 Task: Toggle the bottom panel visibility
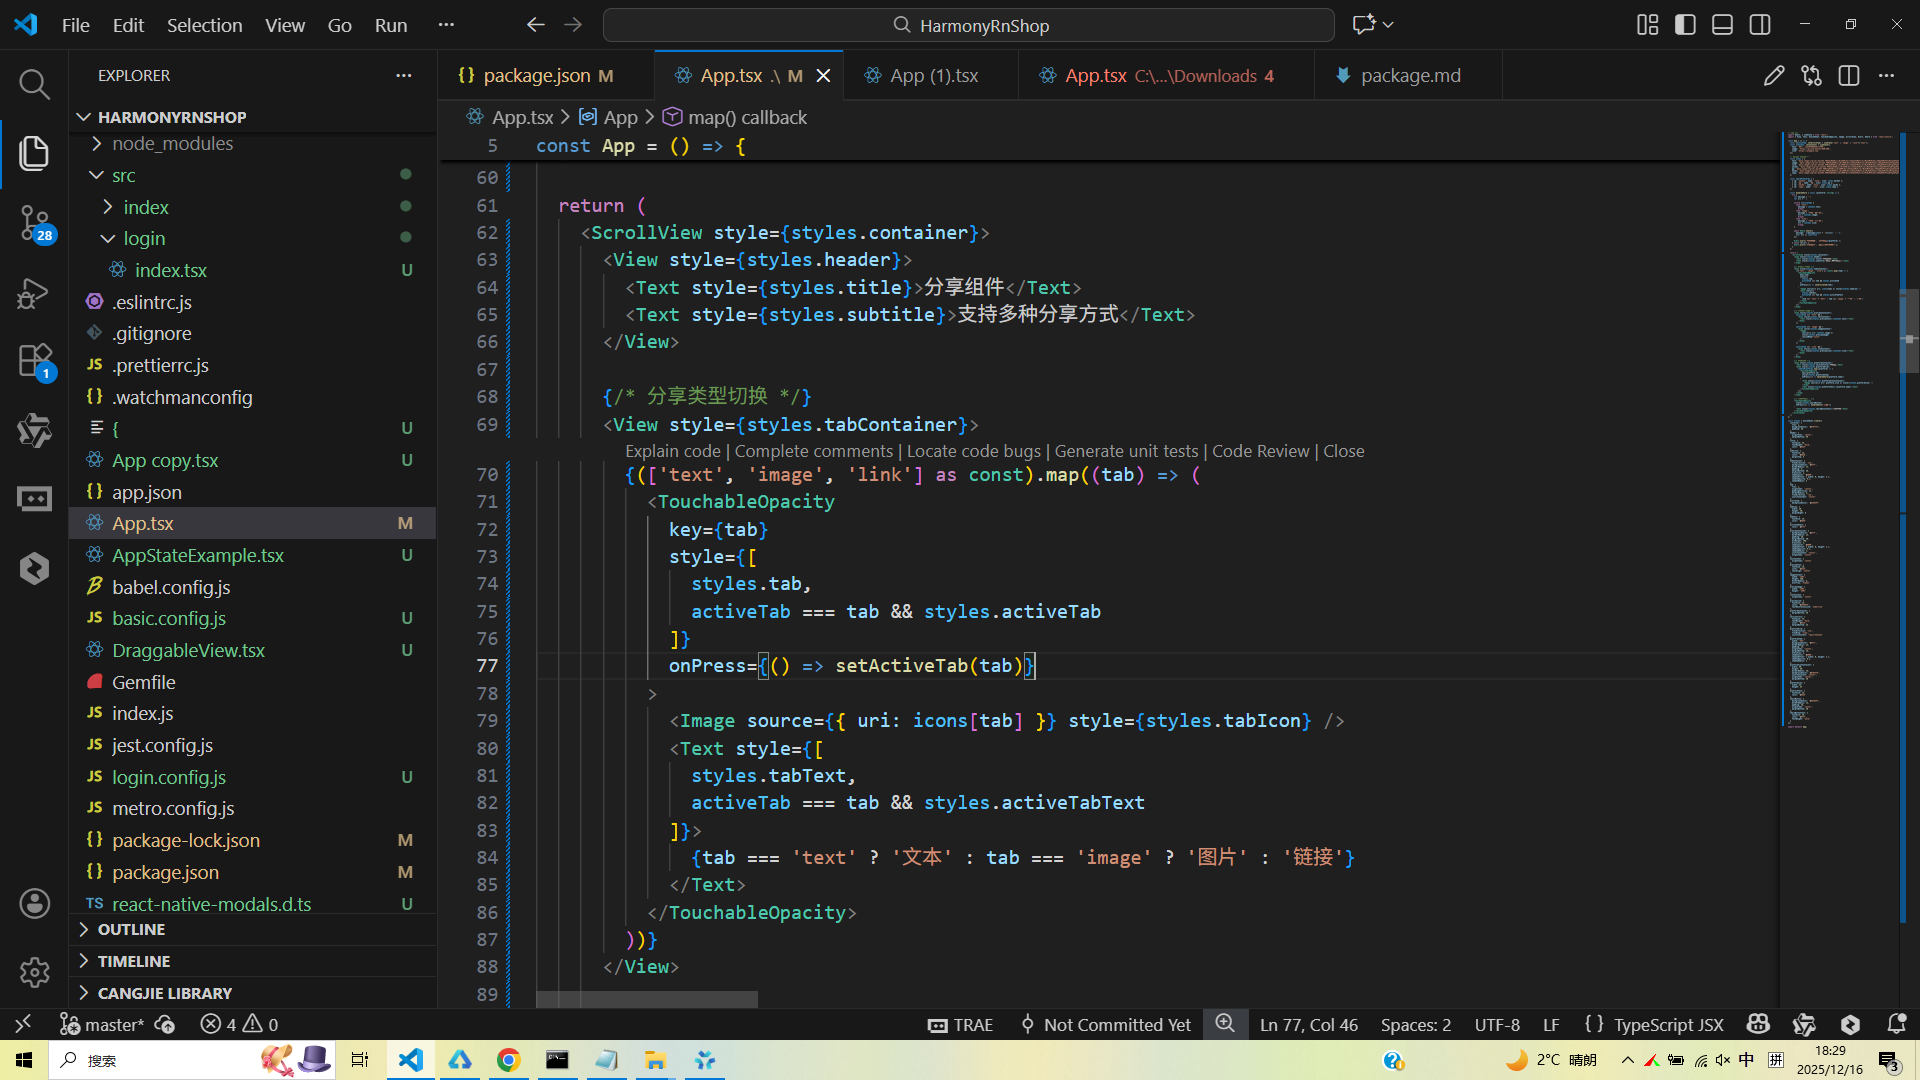click(x=1722, y=25)
